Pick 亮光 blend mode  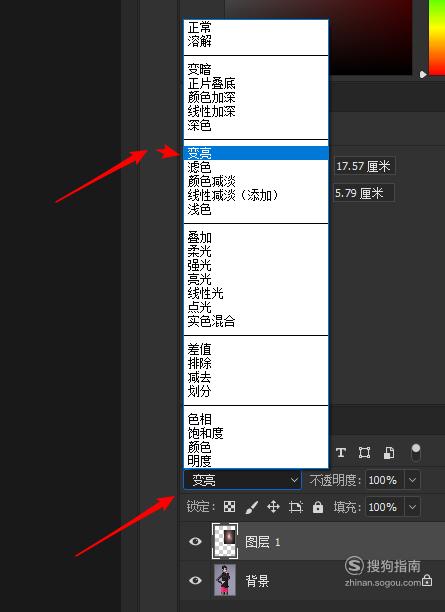click(x=256, y=279)
